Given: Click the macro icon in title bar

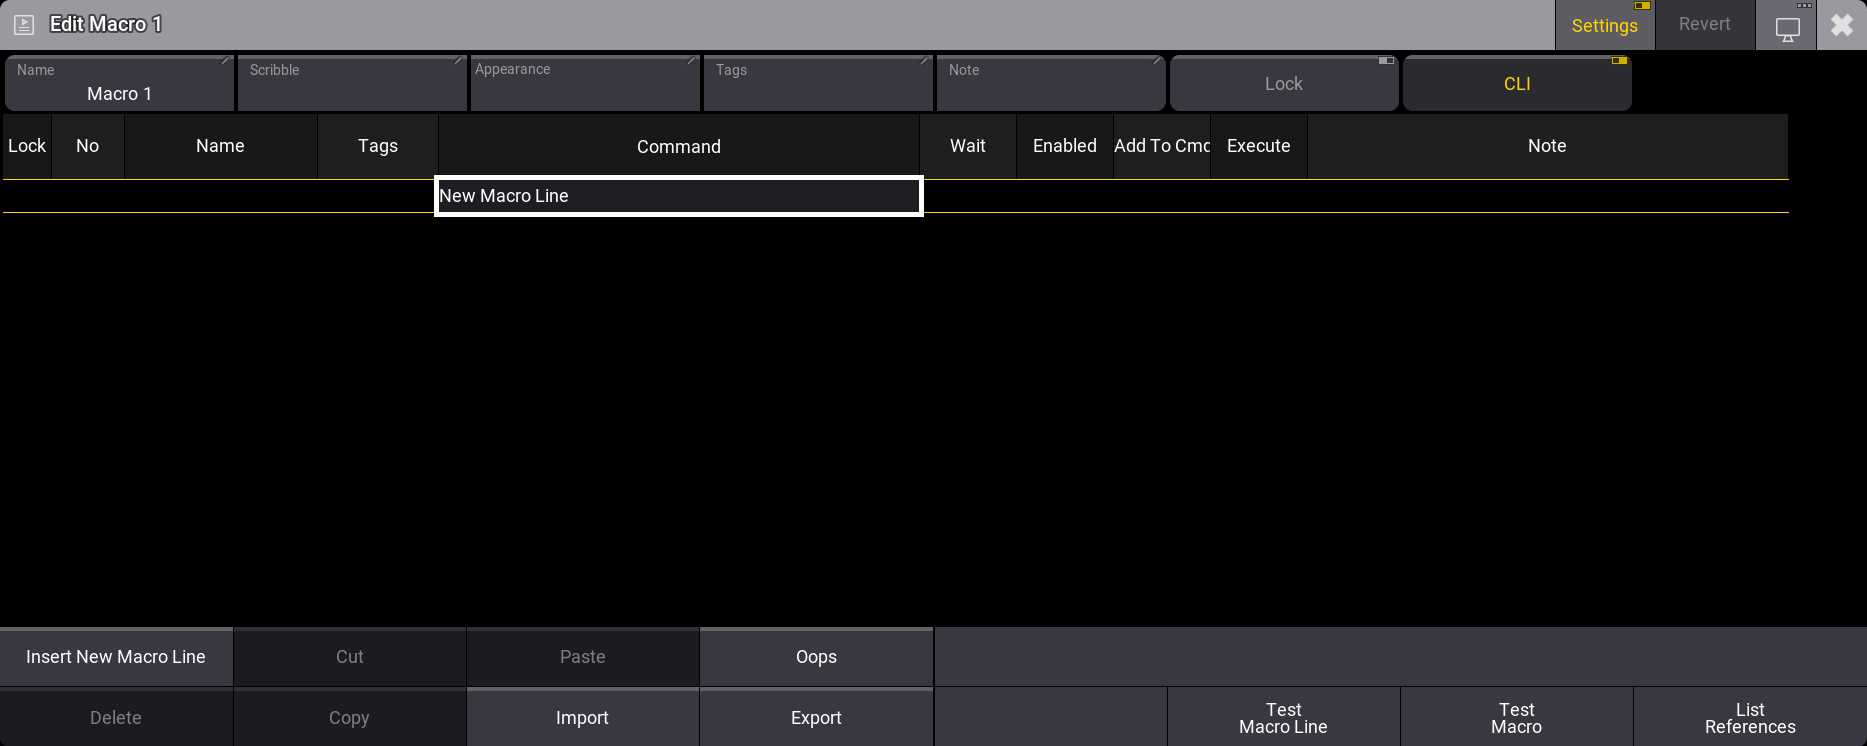Looking at the screenshot, I should click(x=24, y=25).
